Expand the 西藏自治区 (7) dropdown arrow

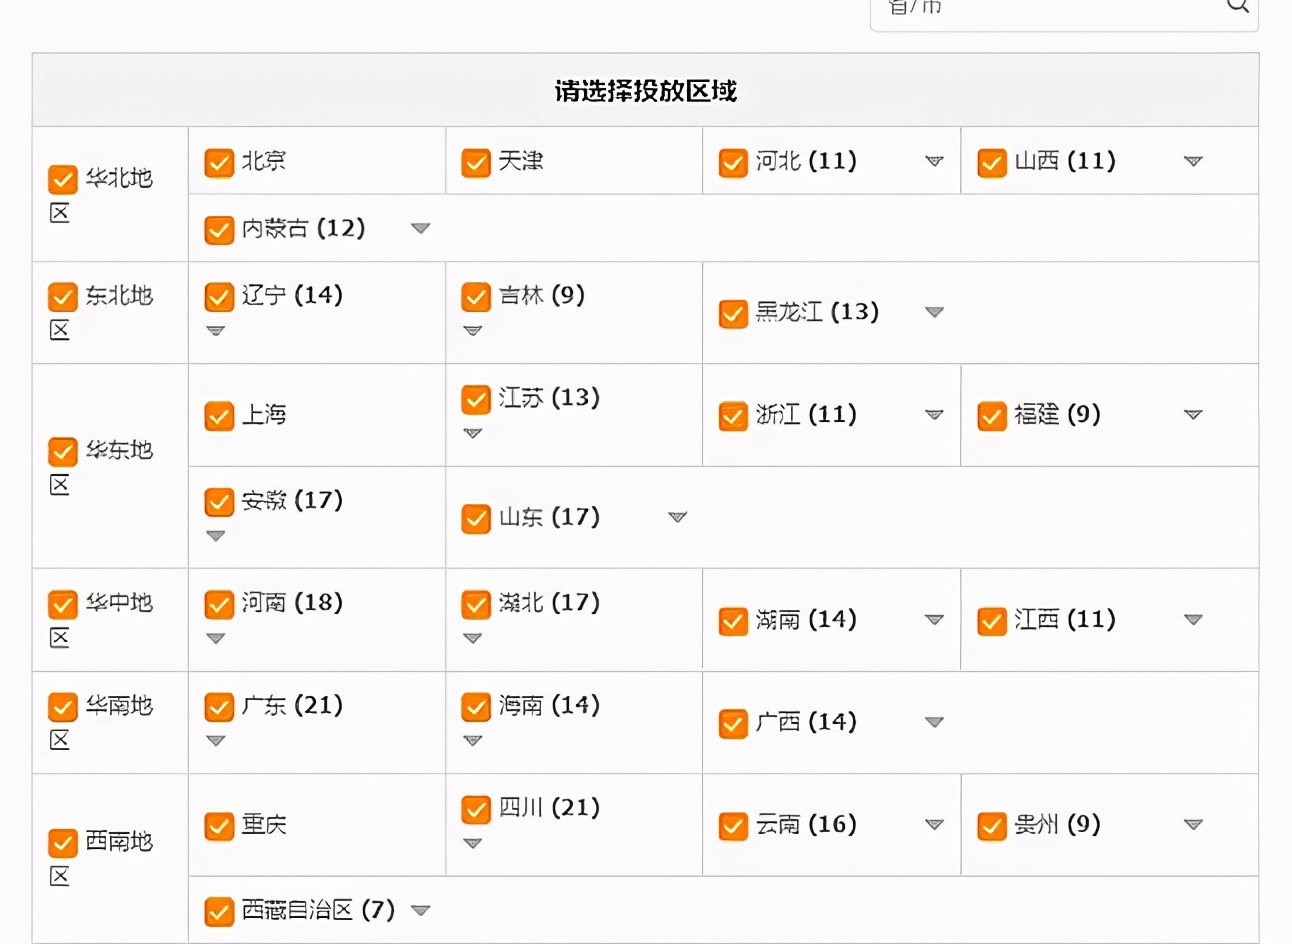(420, 910)
